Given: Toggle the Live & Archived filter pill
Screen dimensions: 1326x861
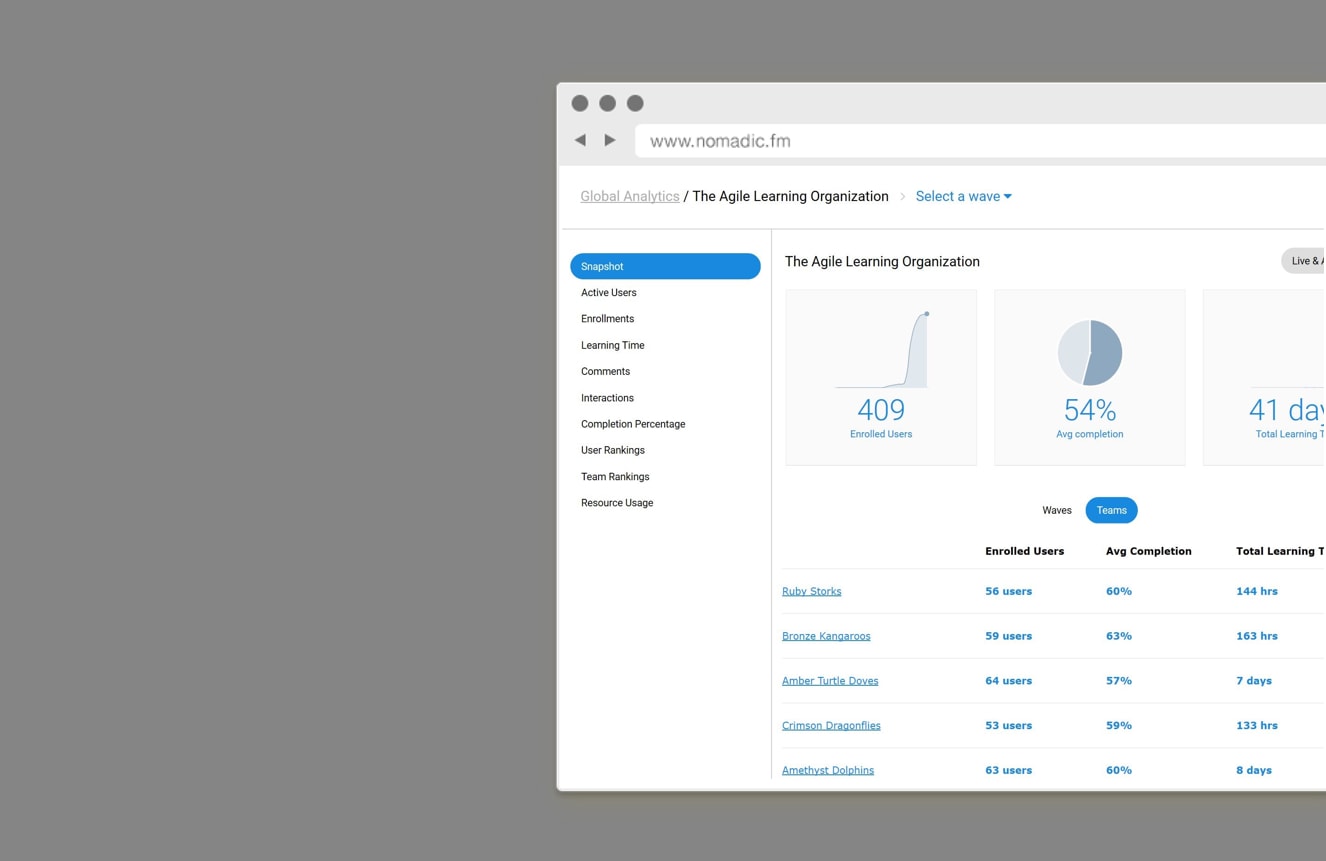Looking at the screenshot, I should (1304, 261).
